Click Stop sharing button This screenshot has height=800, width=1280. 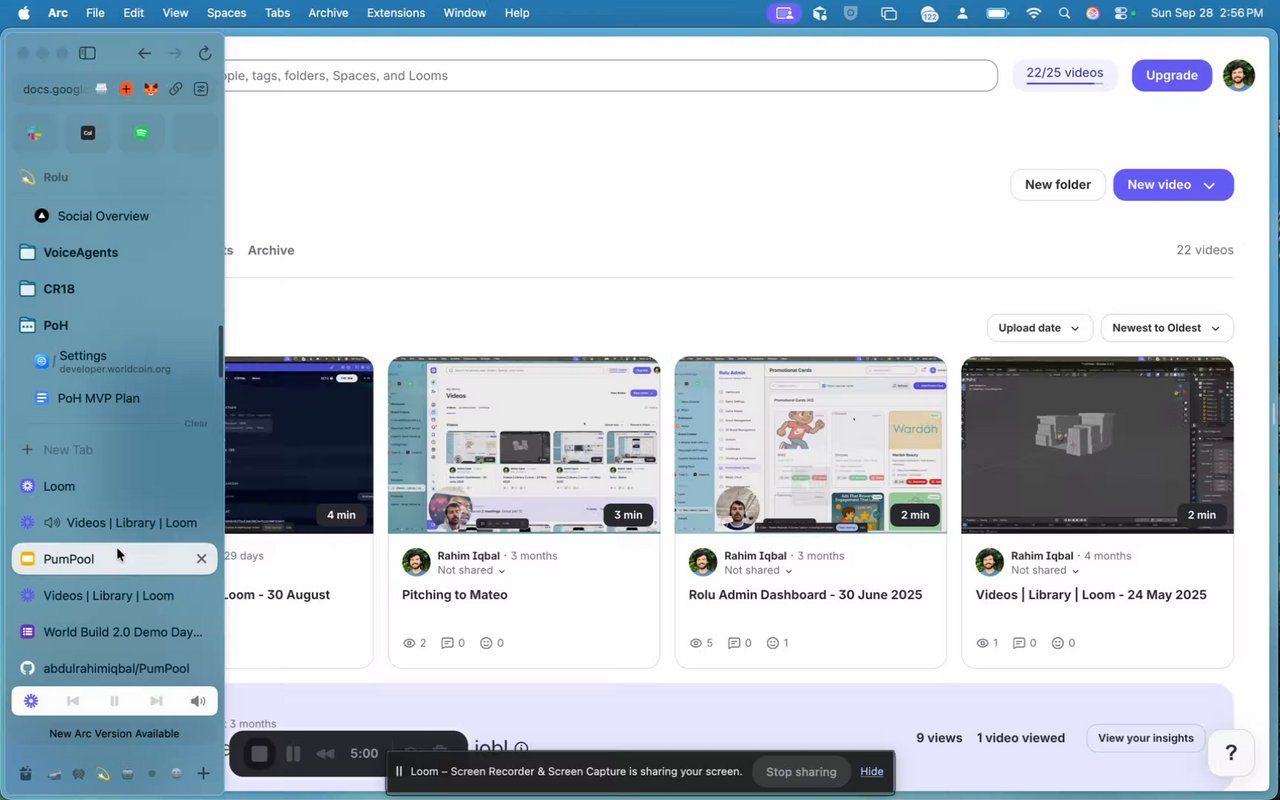(801, 772)
